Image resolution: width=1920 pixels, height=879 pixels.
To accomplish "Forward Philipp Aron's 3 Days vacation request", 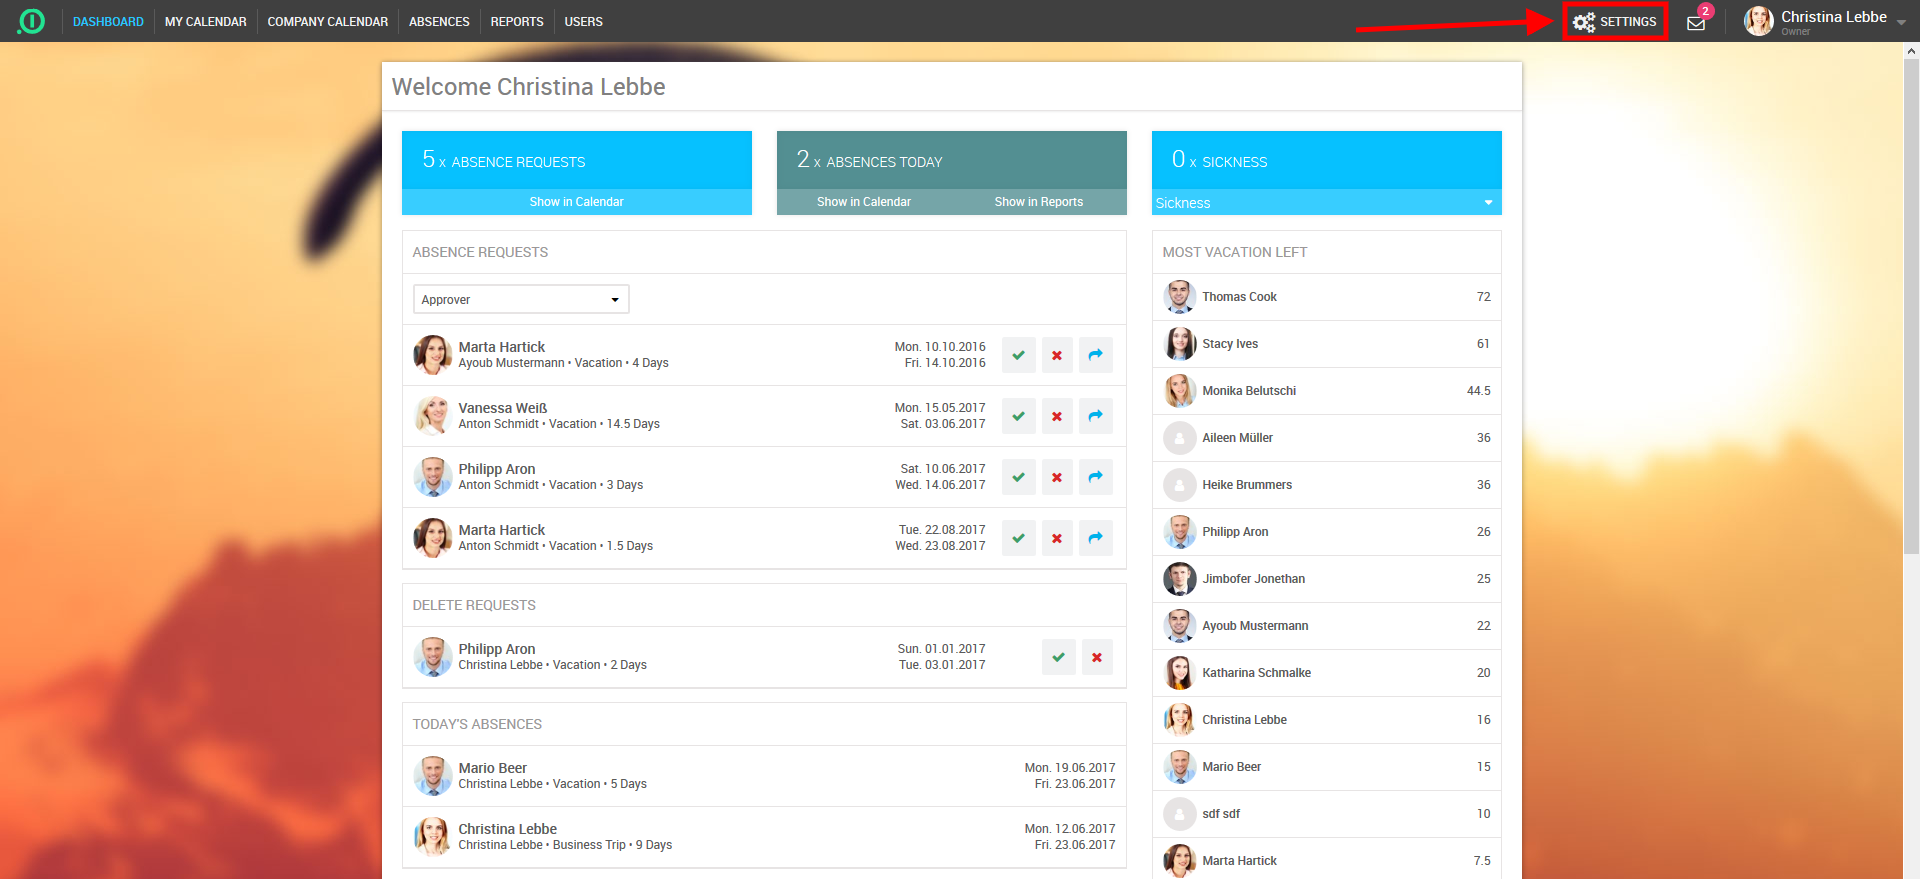I will click(1096, 477).
